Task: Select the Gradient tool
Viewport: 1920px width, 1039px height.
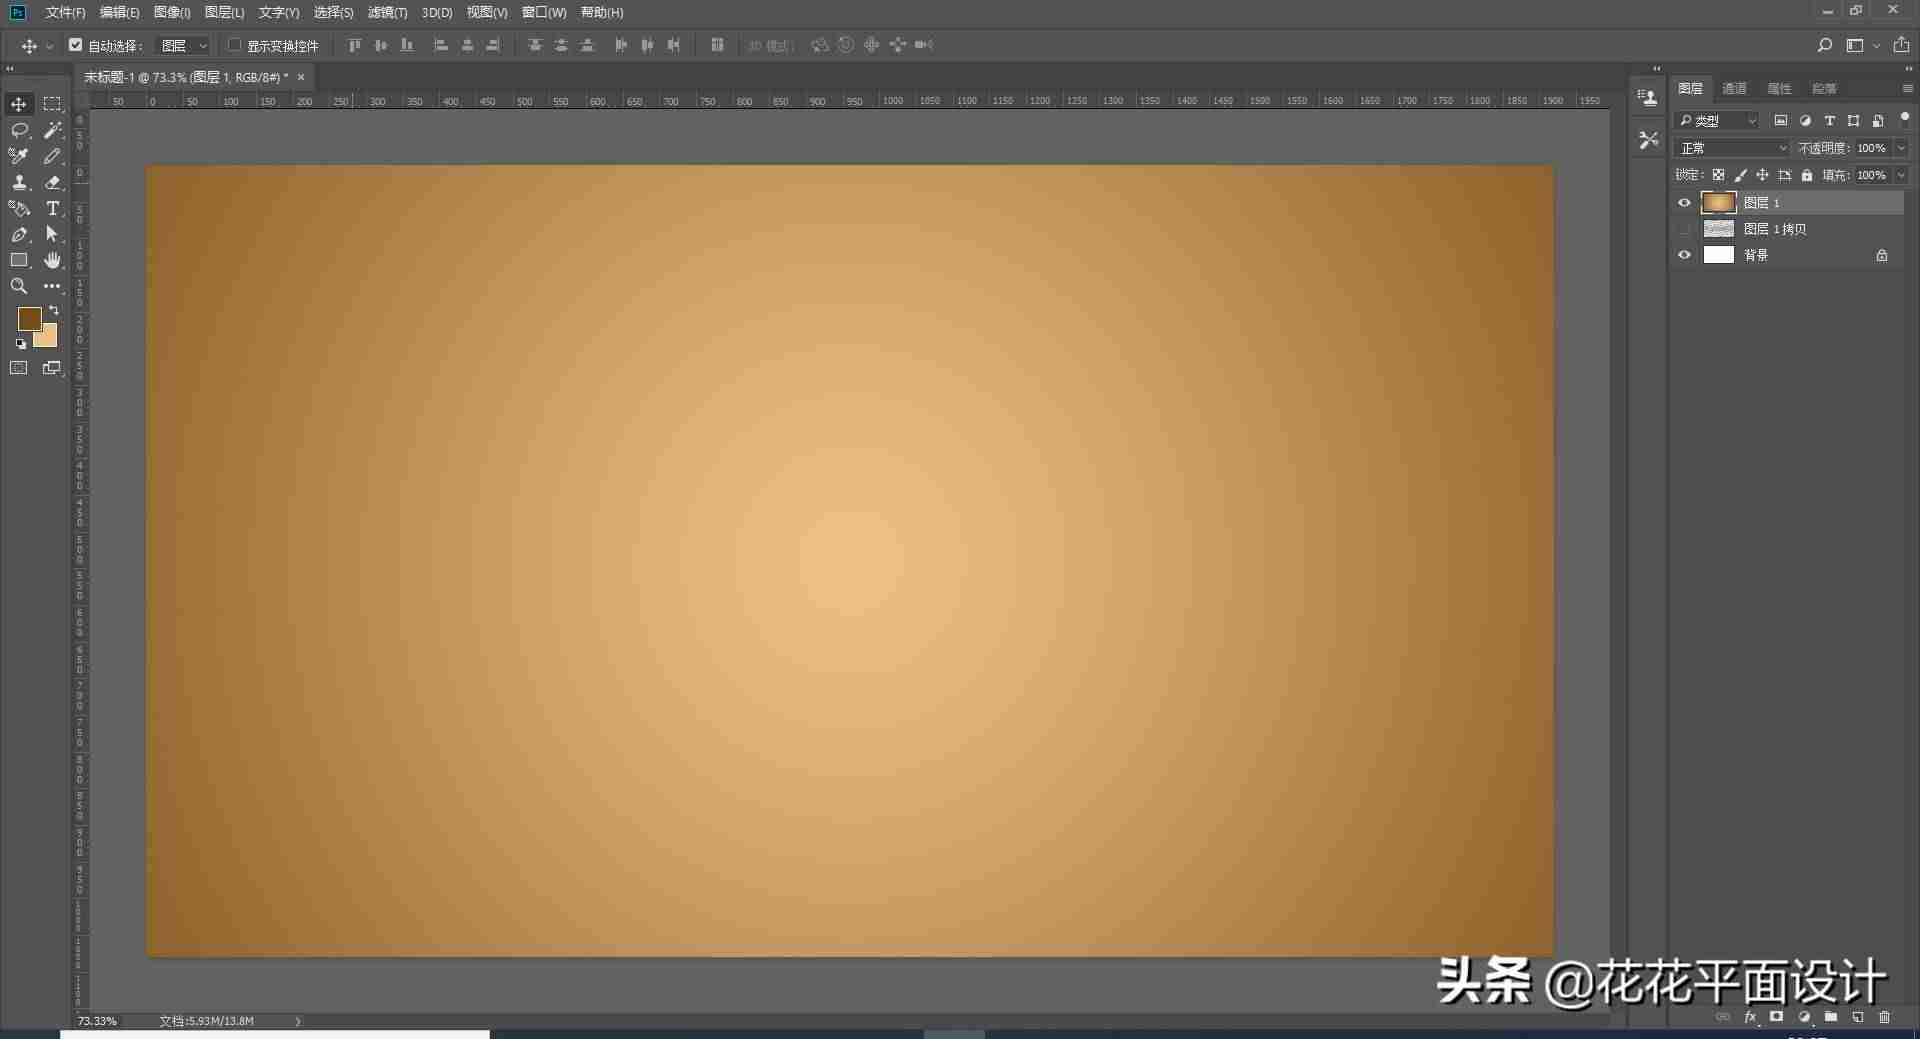Action: 19,208
